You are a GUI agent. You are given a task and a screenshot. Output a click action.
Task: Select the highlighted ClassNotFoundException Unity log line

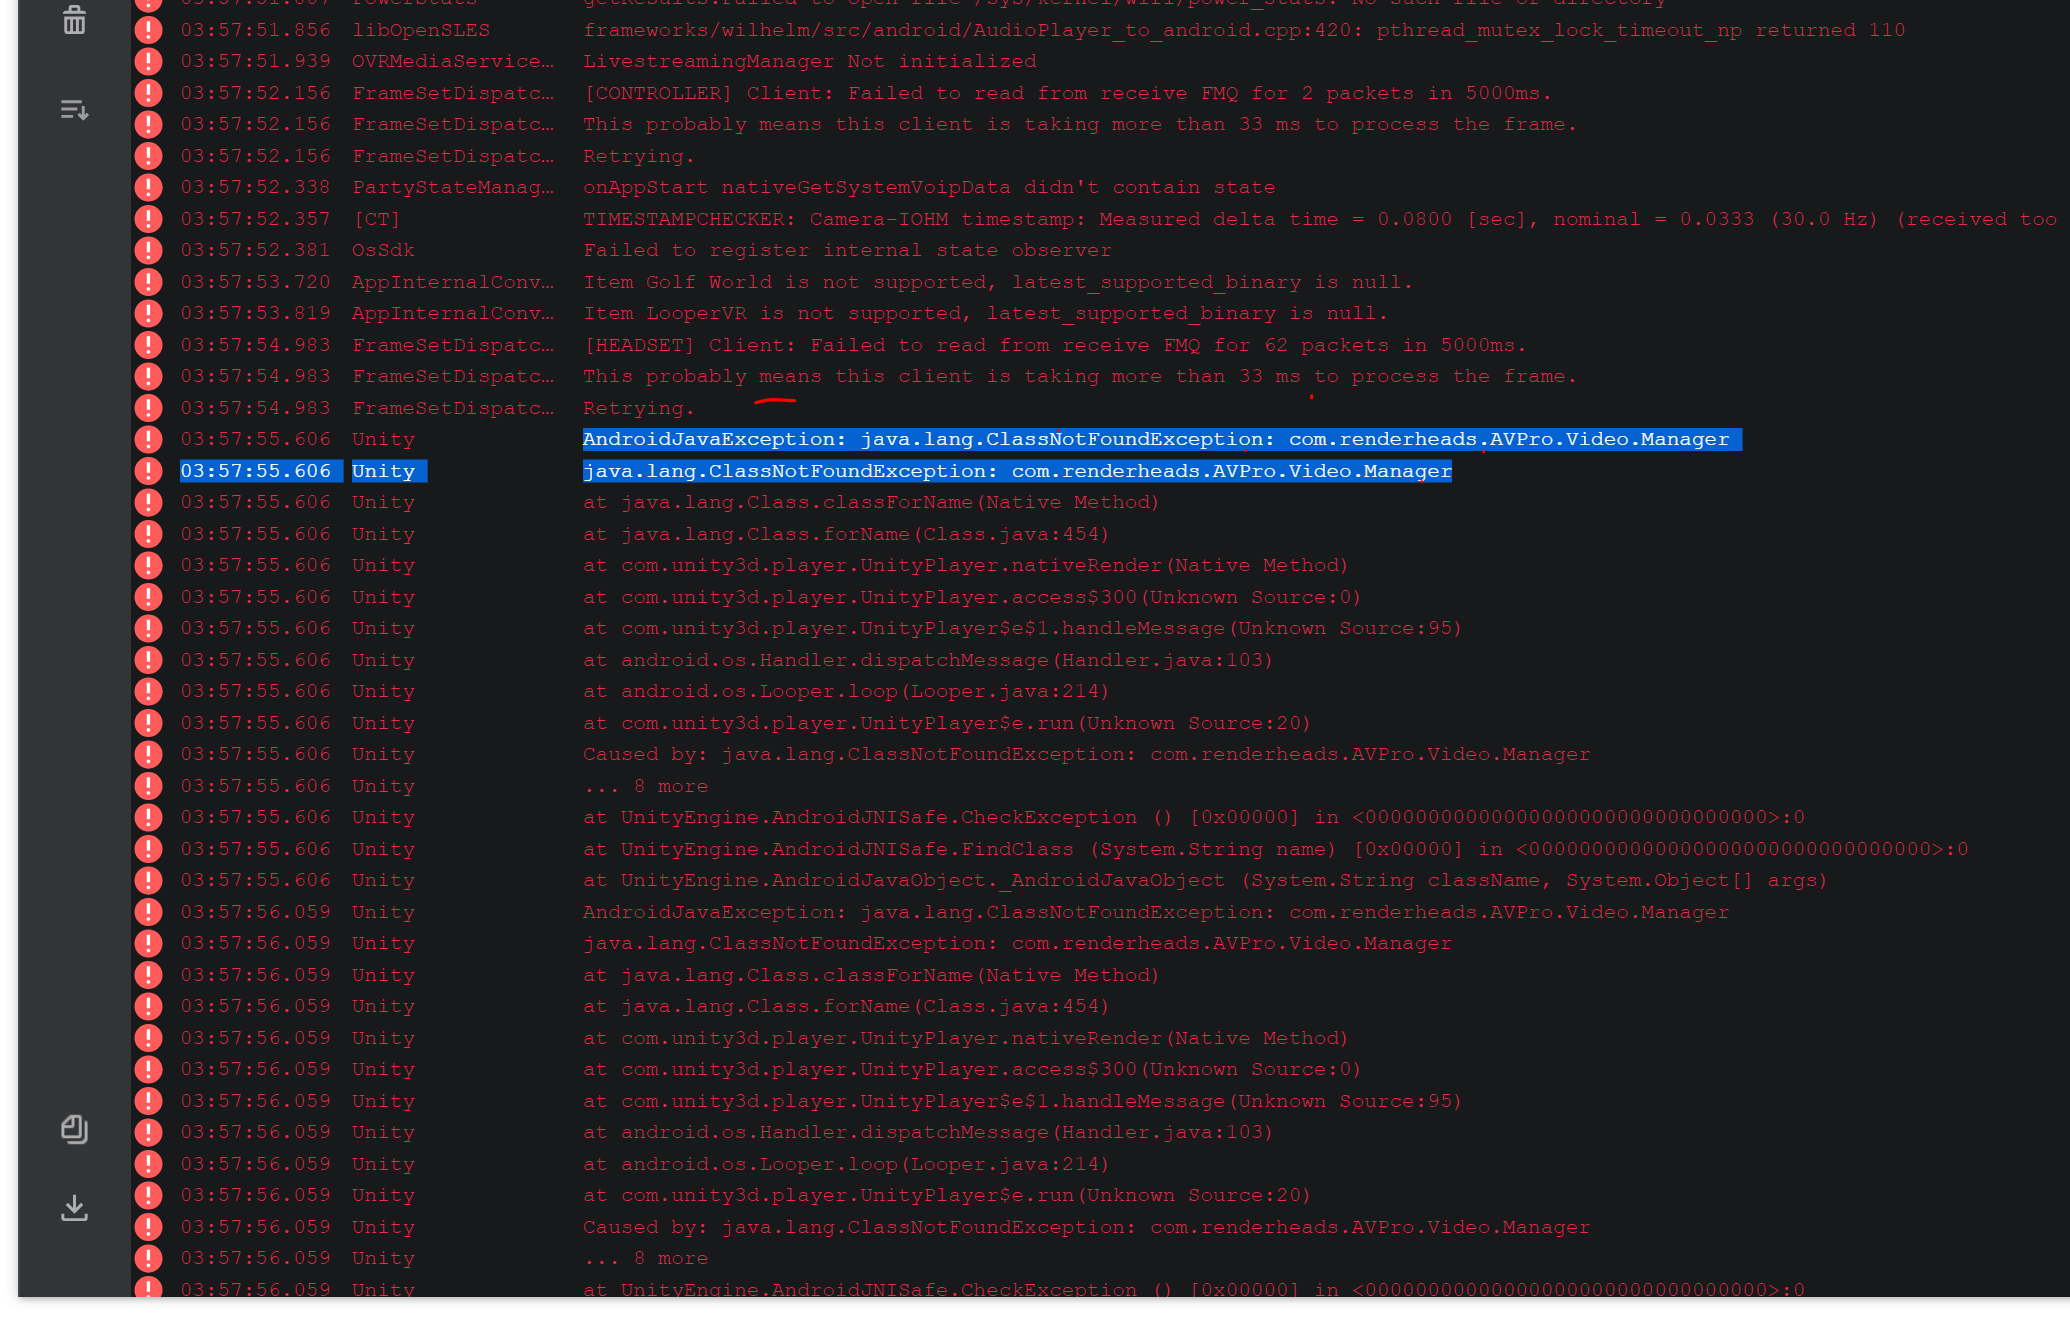click(1017, 471)
